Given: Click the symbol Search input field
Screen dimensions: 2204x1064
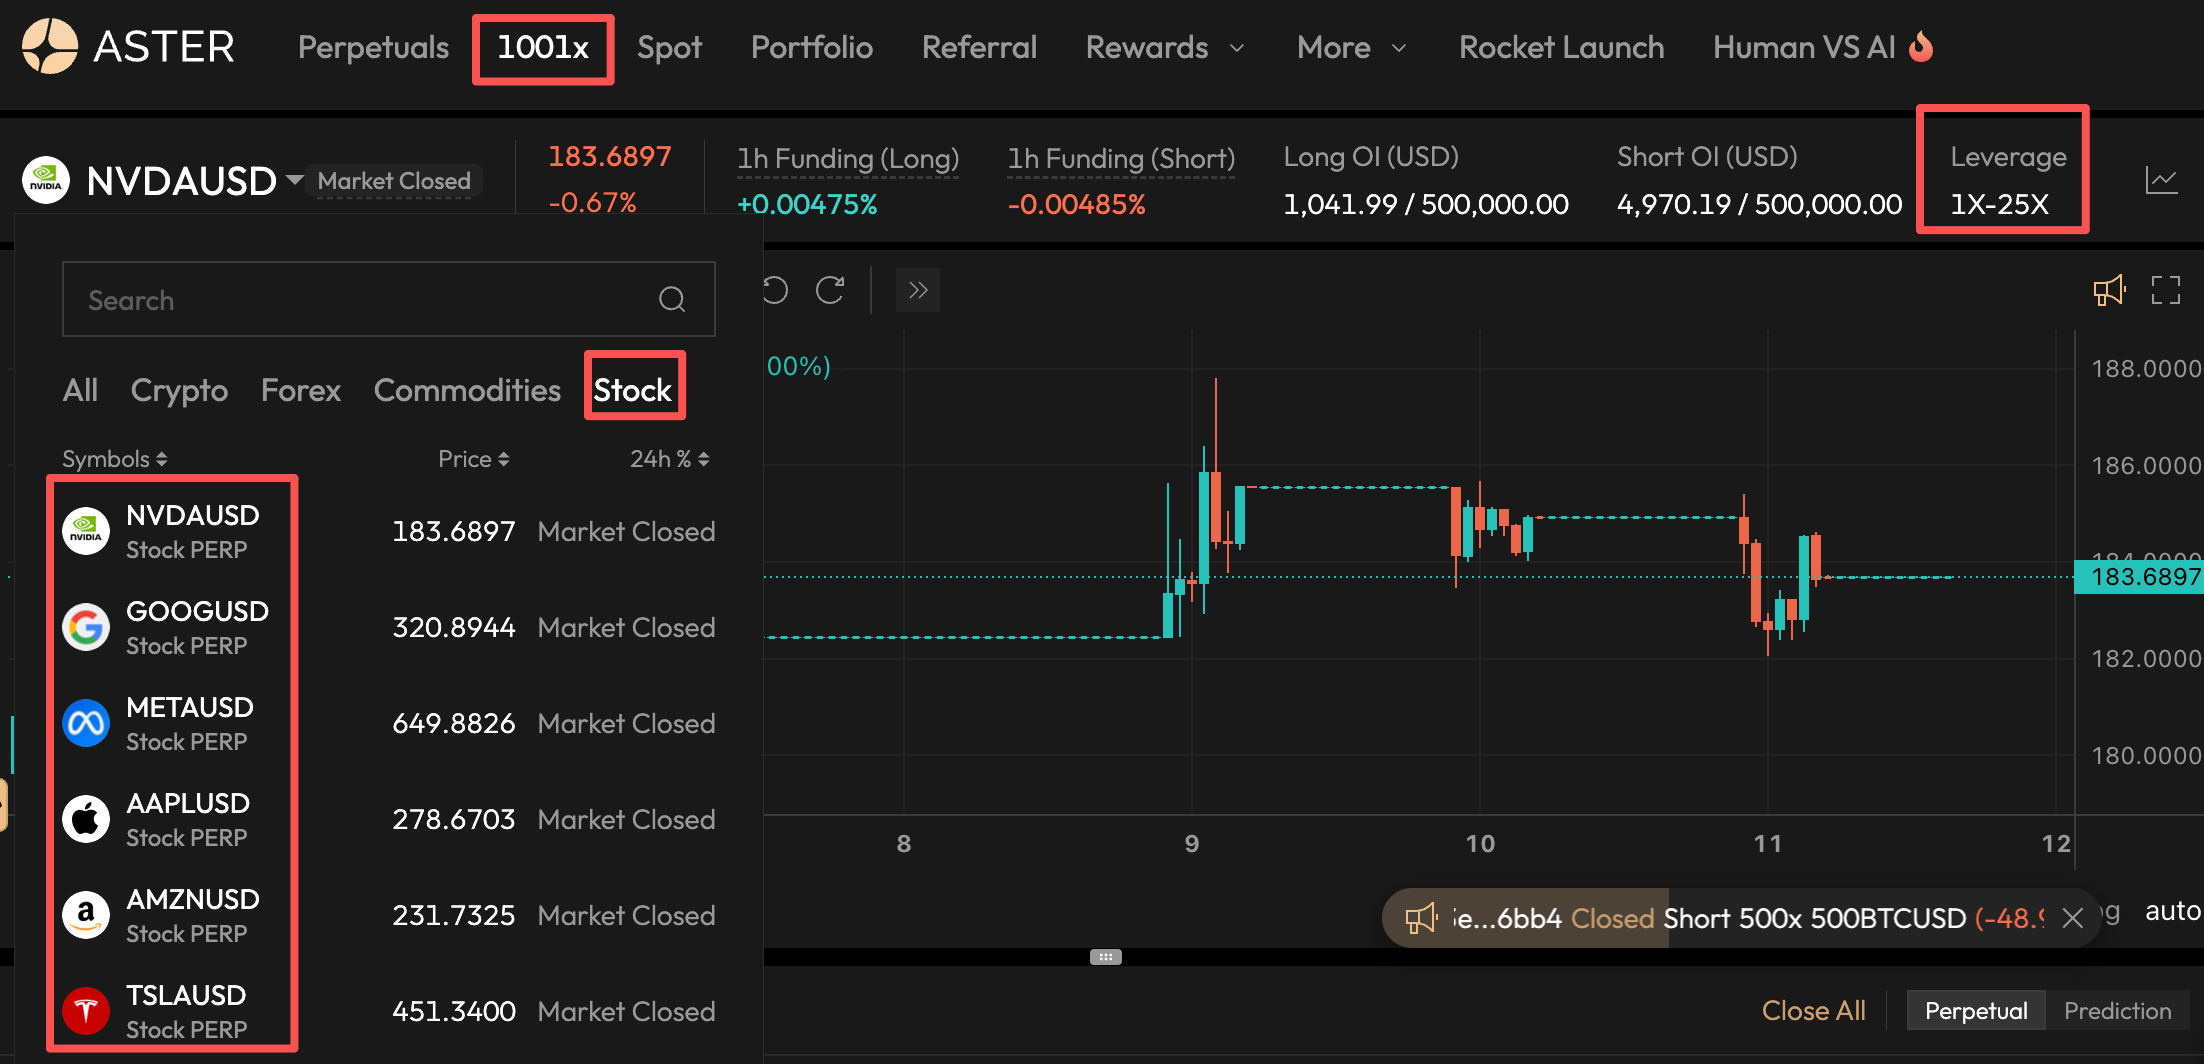Looking at the screenshot, I should (360, 300).
